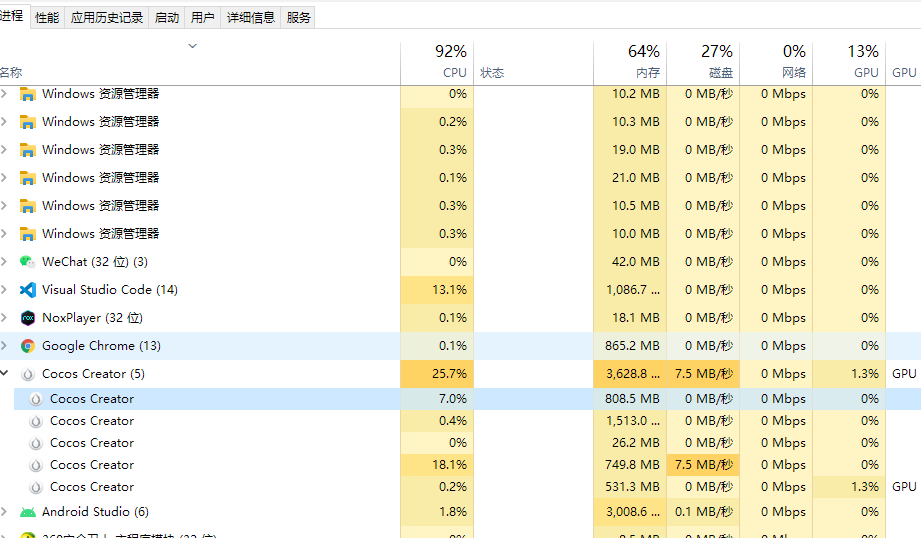Sort processes by the 13% GPU column
The width and height of the screenshot is (921, 538).
click(x=849, y=63)
